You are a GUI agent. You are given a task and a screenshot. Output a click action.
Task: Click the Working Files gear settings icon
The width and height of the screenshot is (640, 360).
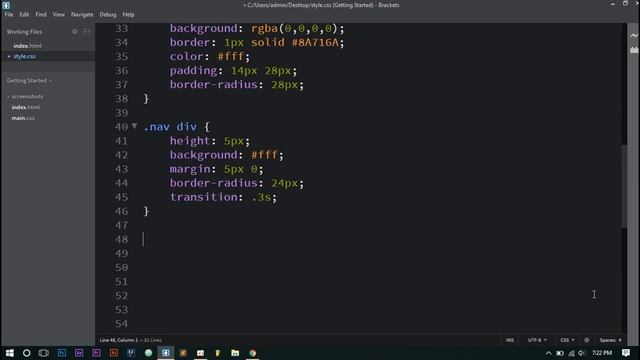pos(75,31)
